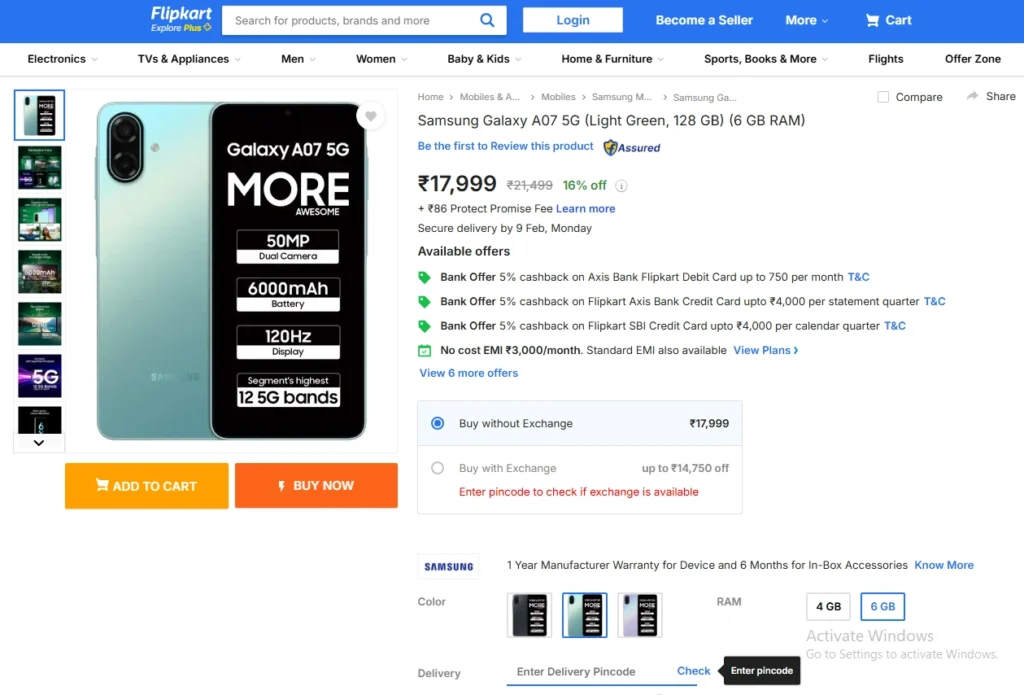Share this product

tap(990, 96)
